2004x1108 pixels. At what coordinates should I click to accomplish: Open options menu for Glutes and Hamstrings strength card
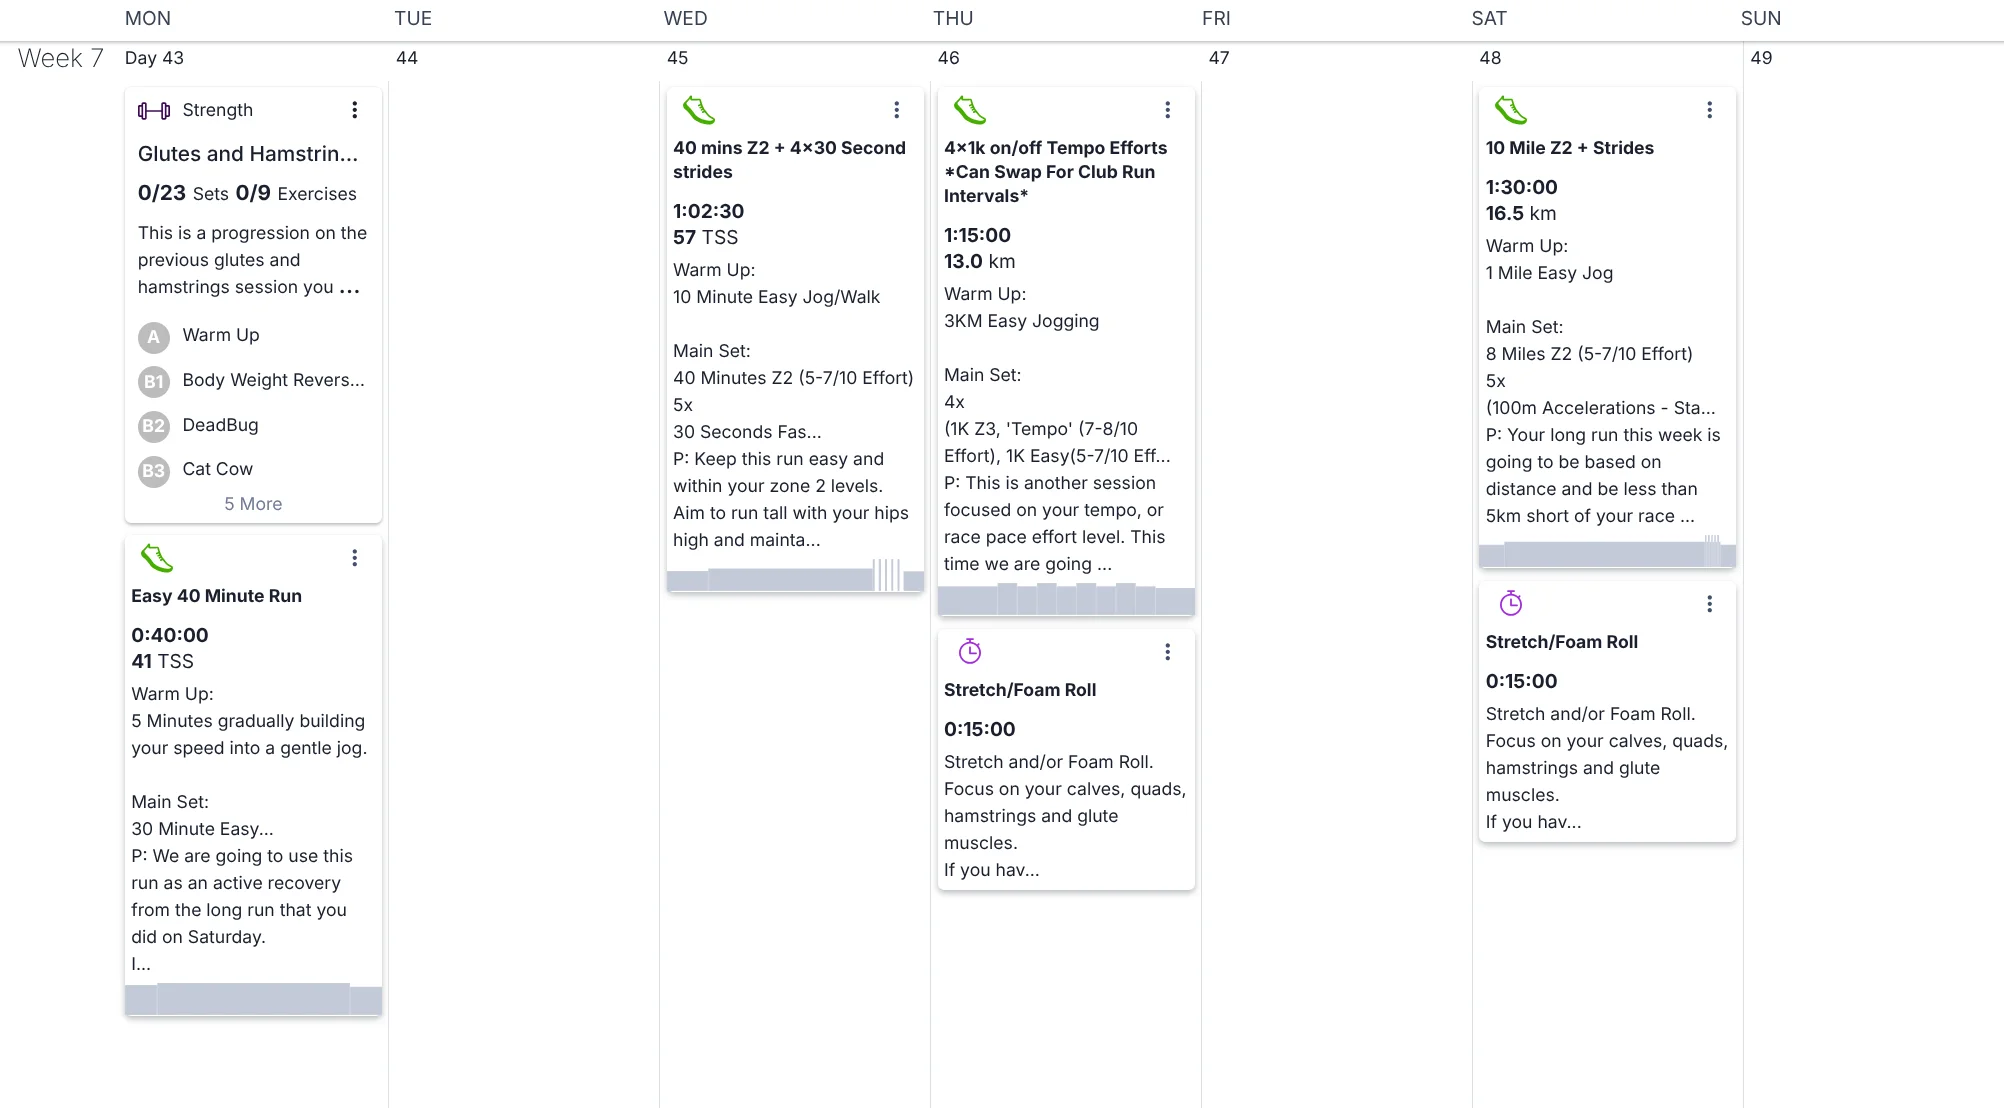point(355,110)
